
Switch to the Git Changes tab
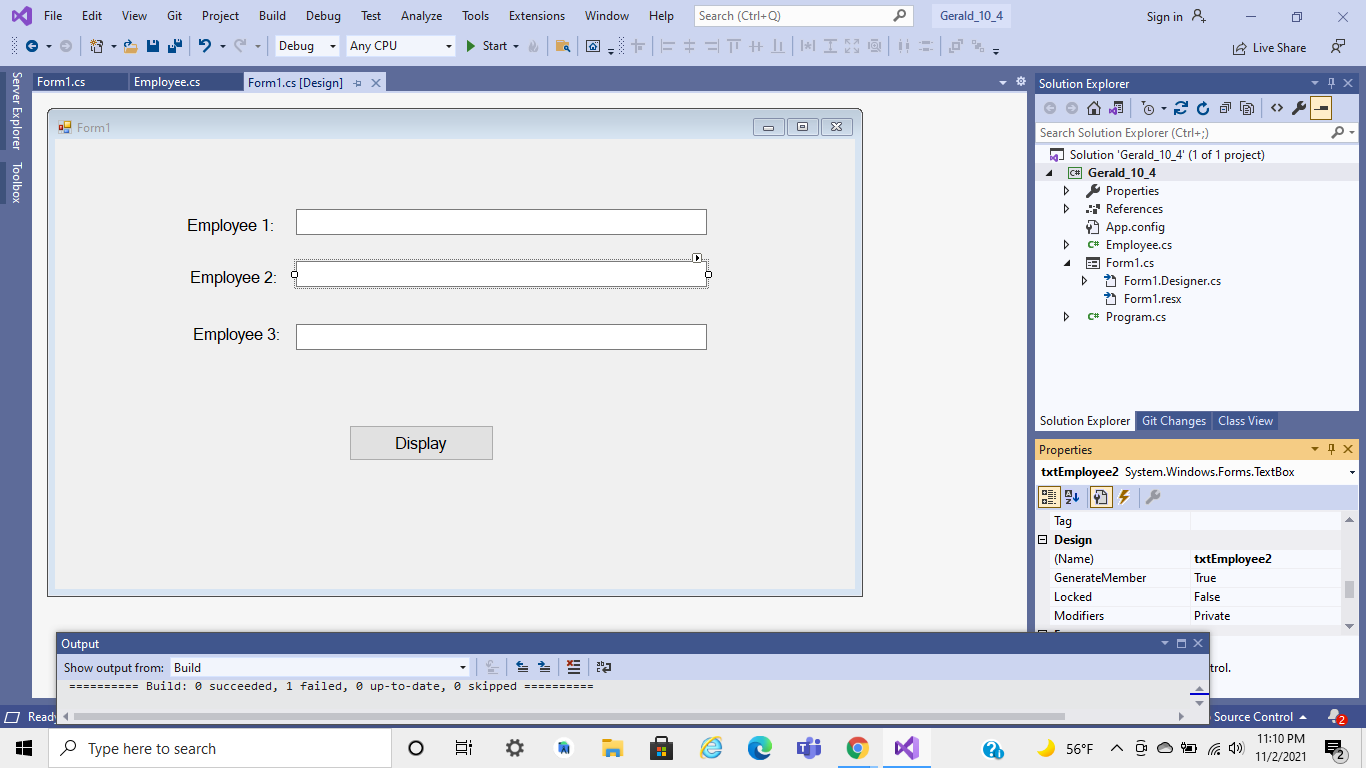[1173, 420]
